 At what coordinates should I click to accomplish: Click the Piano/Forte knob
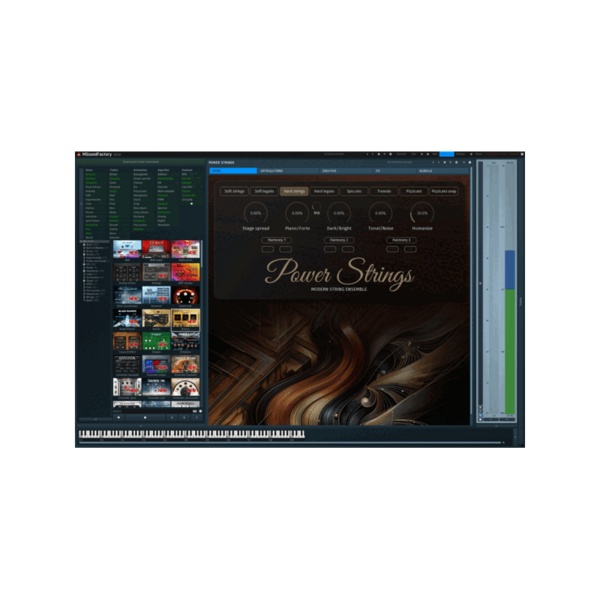(x=297, y=213)
